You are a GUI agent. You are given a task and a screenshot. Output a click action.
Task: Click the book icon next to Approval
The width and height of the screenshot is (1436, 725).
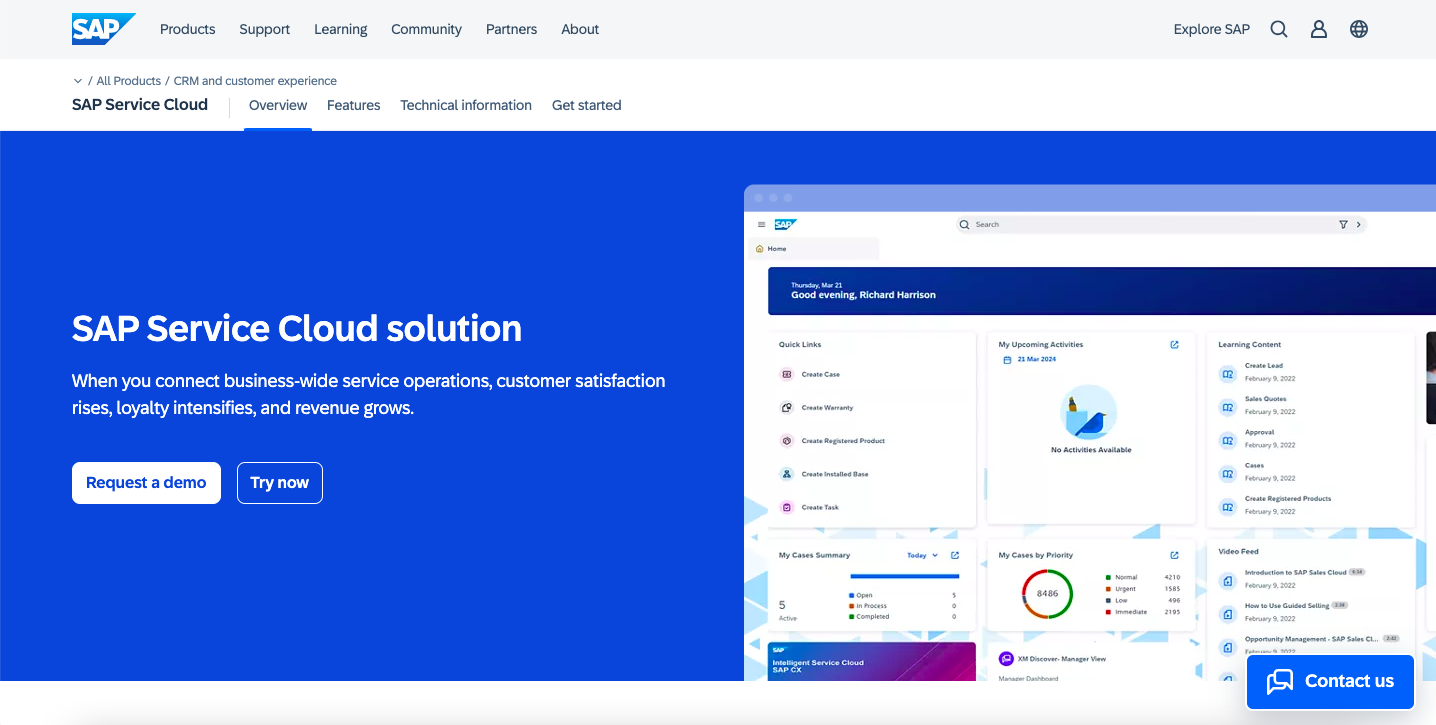[1228, 440]
